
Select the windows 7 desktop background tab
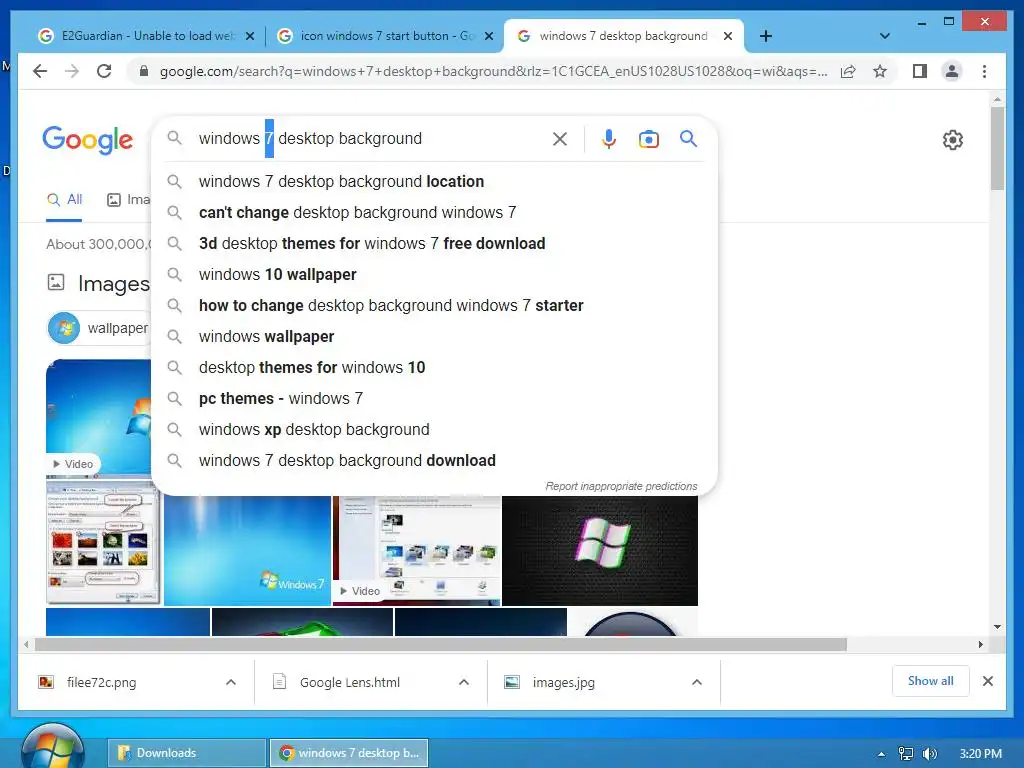624,36
